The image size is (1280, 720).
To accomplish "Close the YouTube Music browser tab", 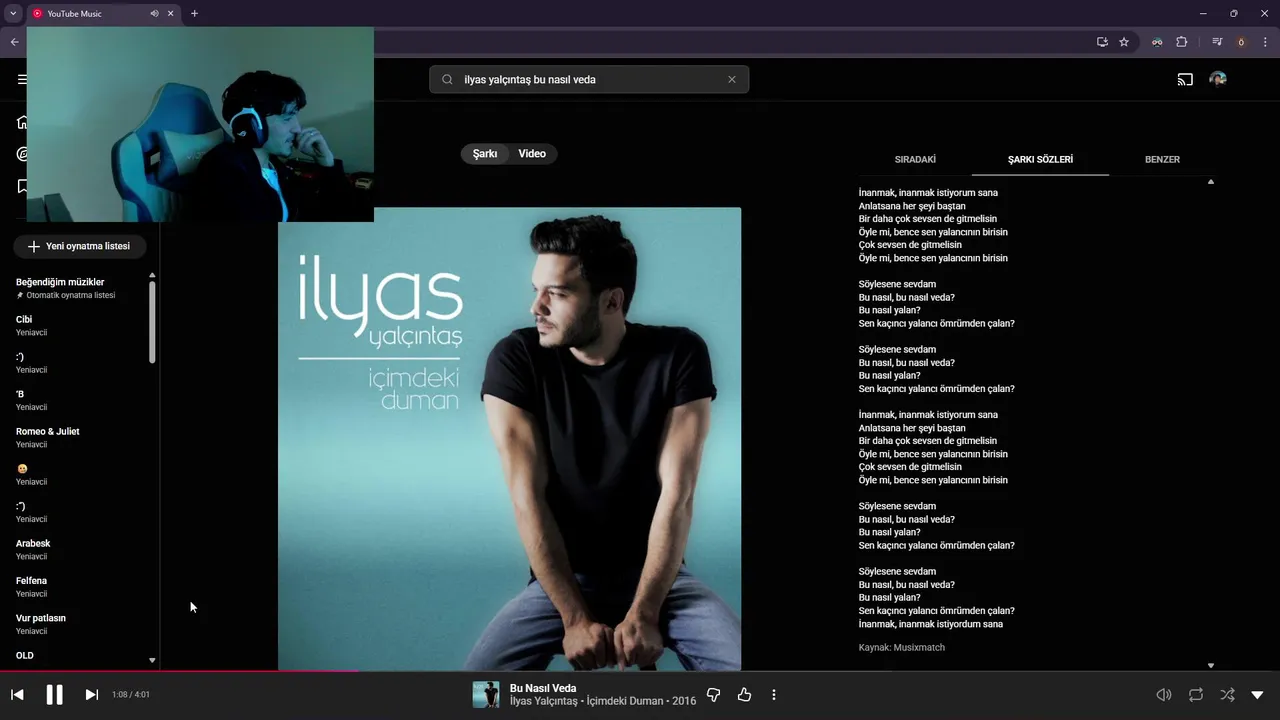I will [171, 14].
